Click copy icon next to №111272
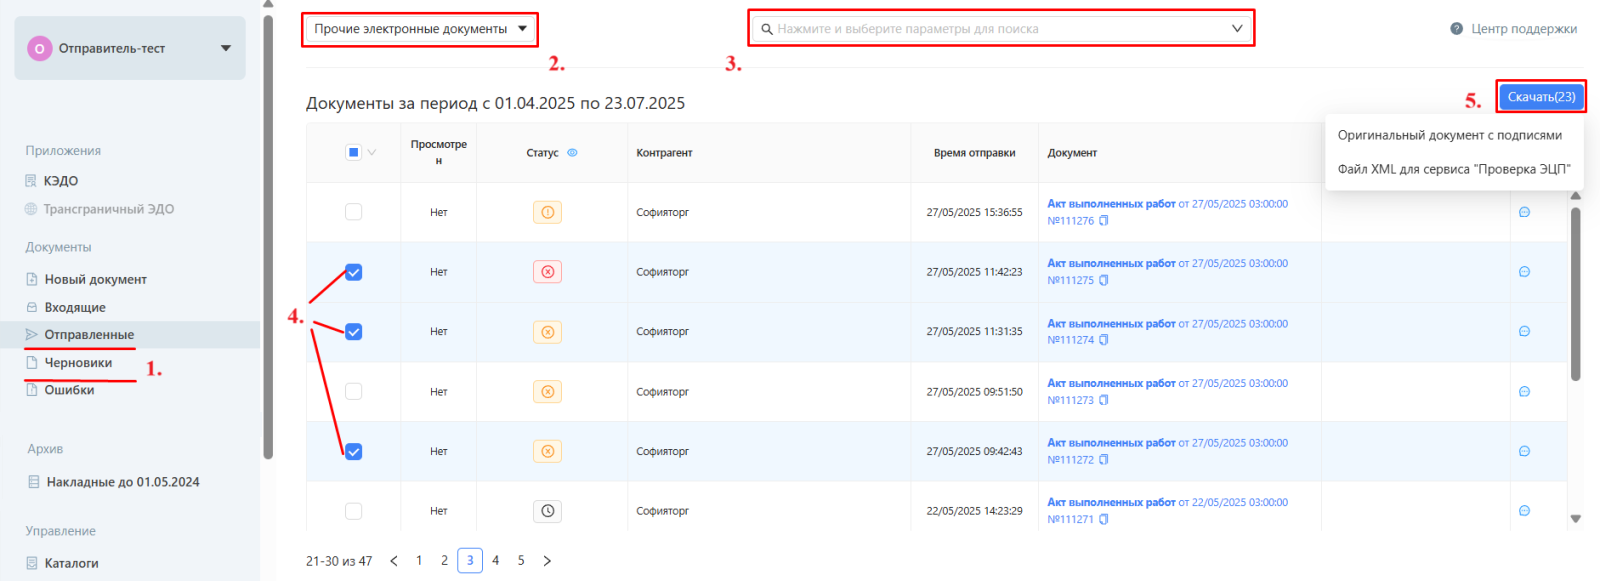The width and height of the screenshot is (1600, 581). click(1104, 460)
